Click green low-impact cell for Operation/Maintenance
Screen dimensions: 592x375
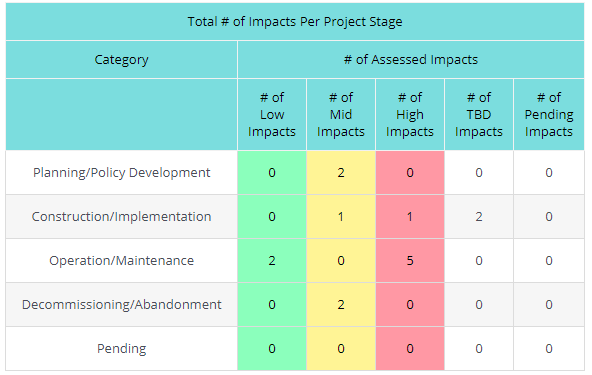[272, 261]
